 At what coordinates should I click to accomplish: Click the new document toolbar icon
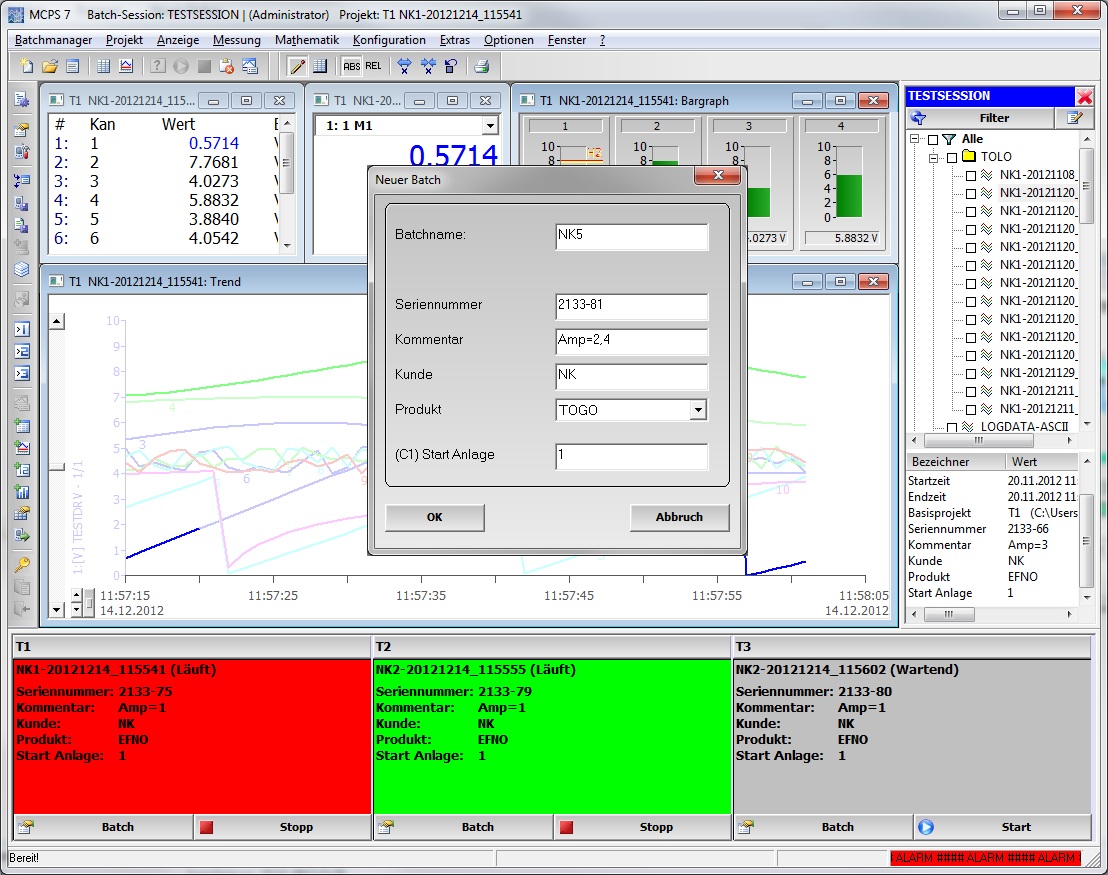click(x=26, y=65)
